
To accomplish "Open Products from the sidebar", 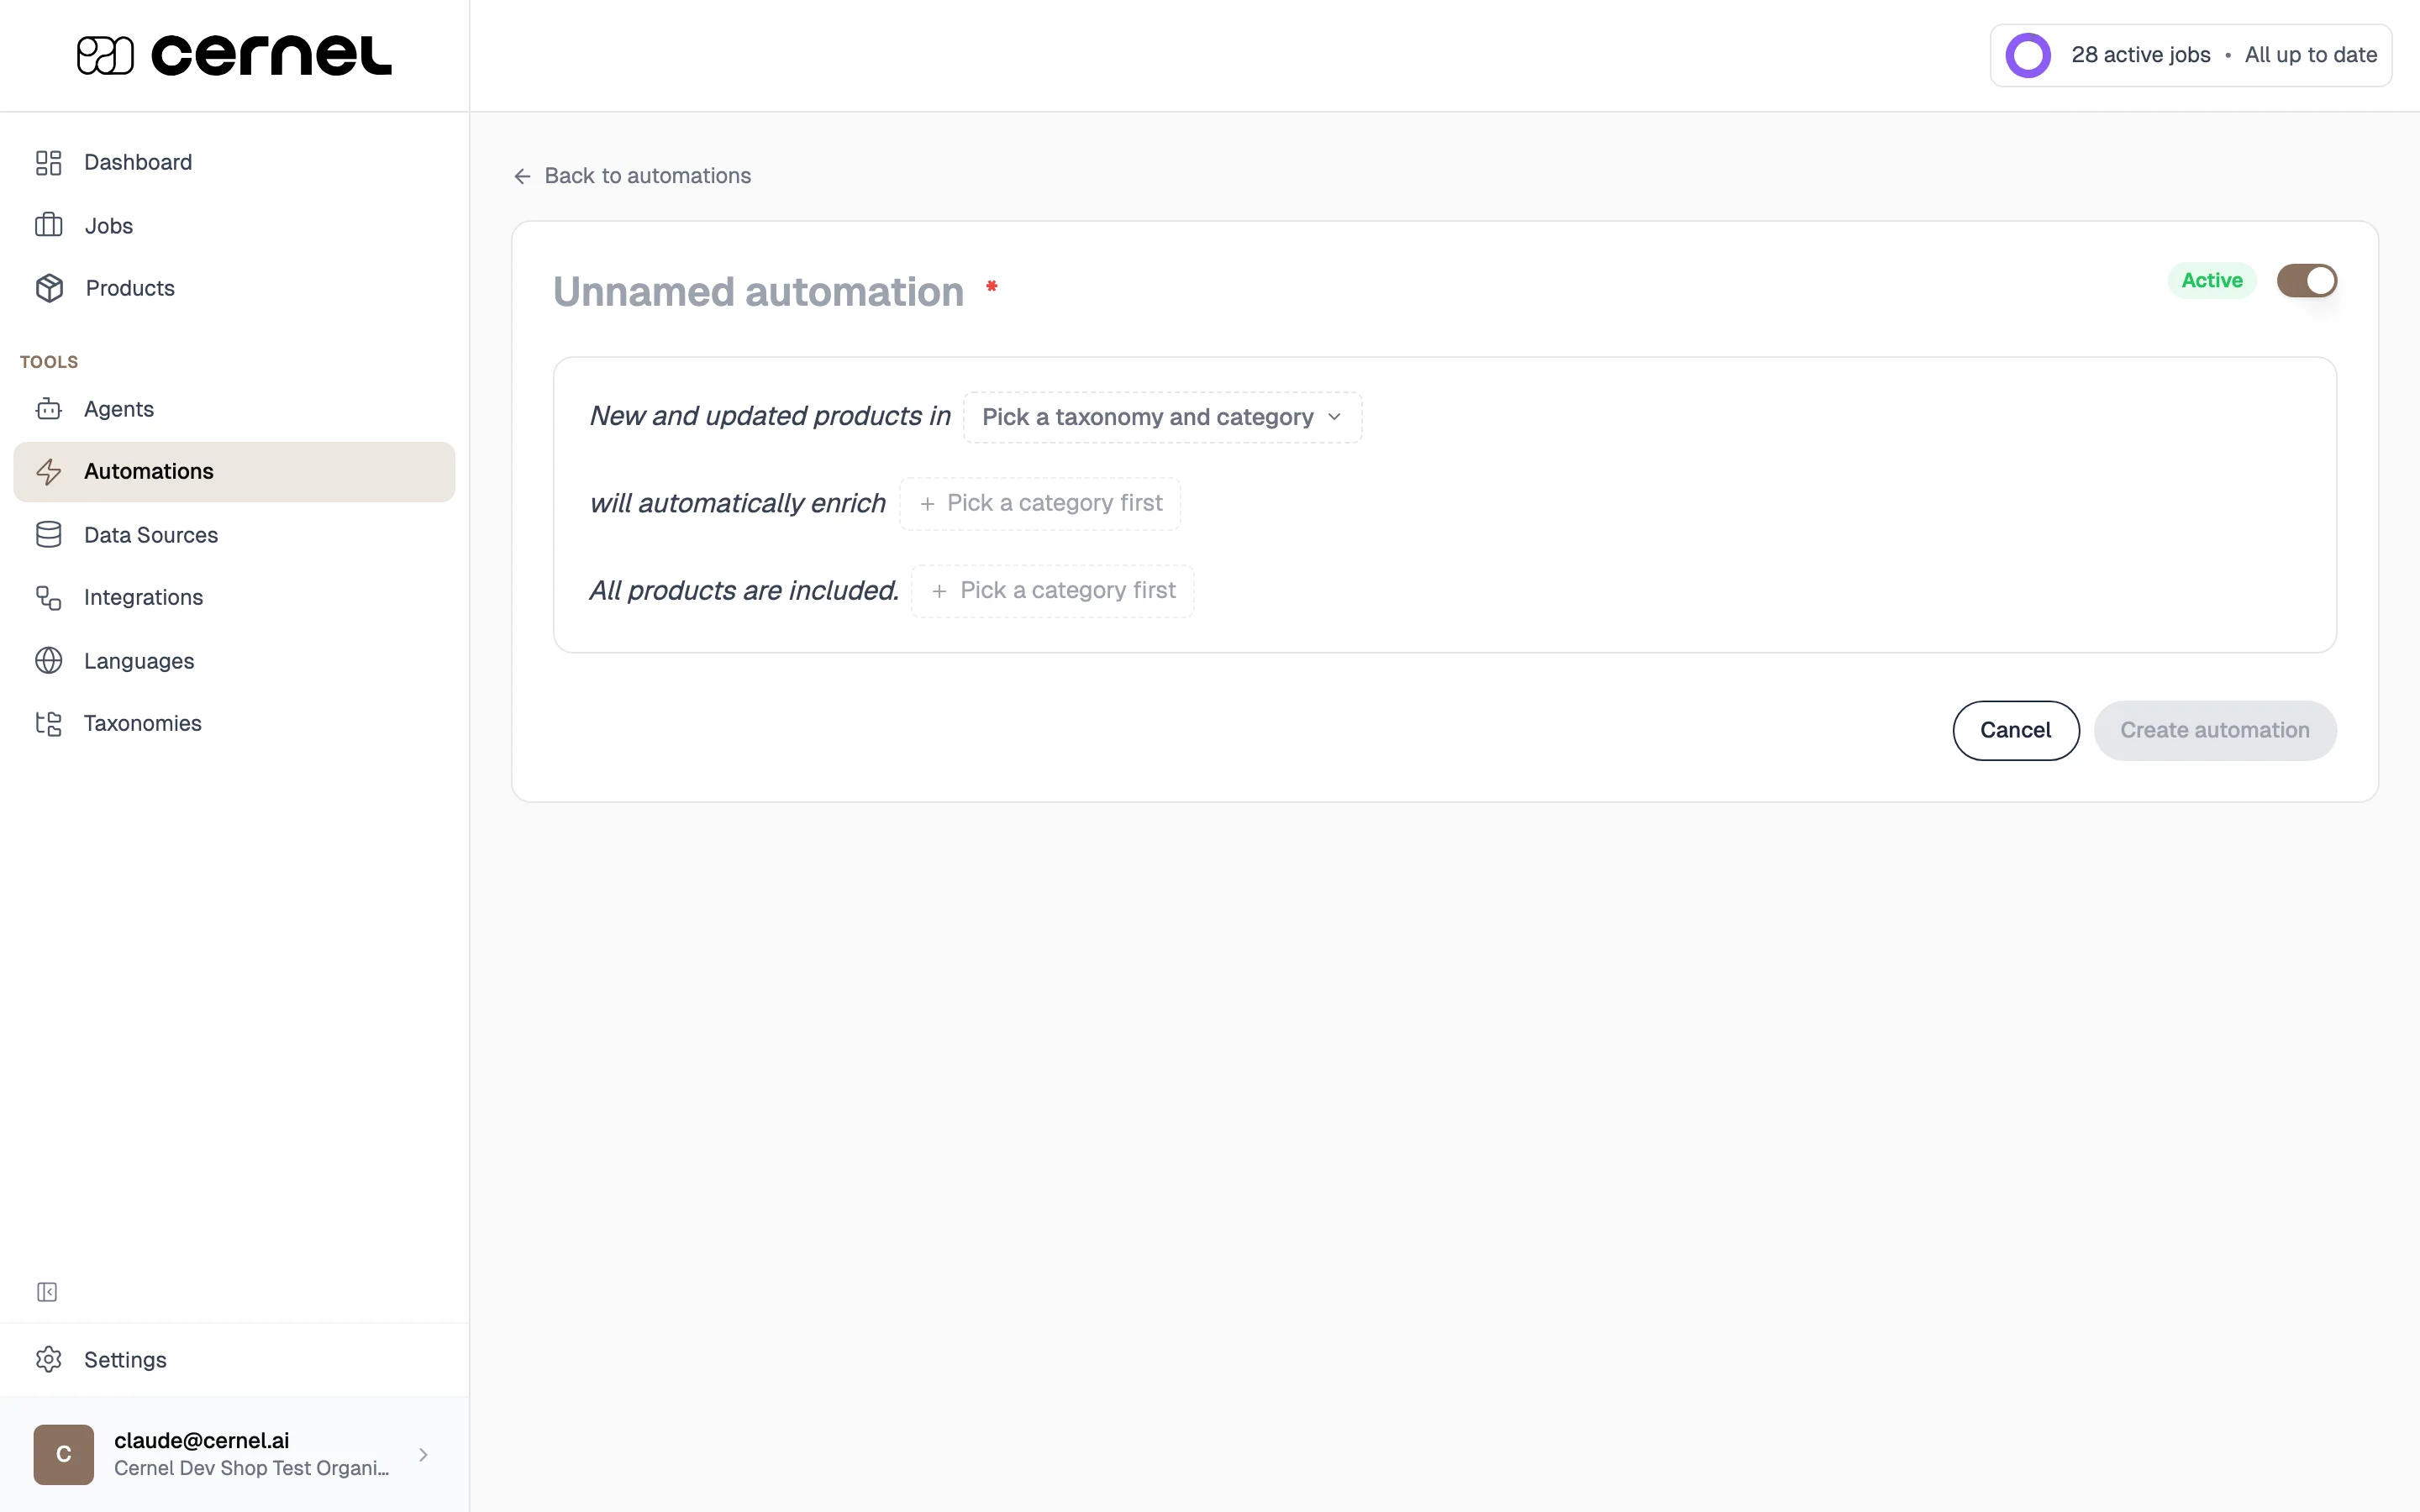I will click(x=234, y=288).
